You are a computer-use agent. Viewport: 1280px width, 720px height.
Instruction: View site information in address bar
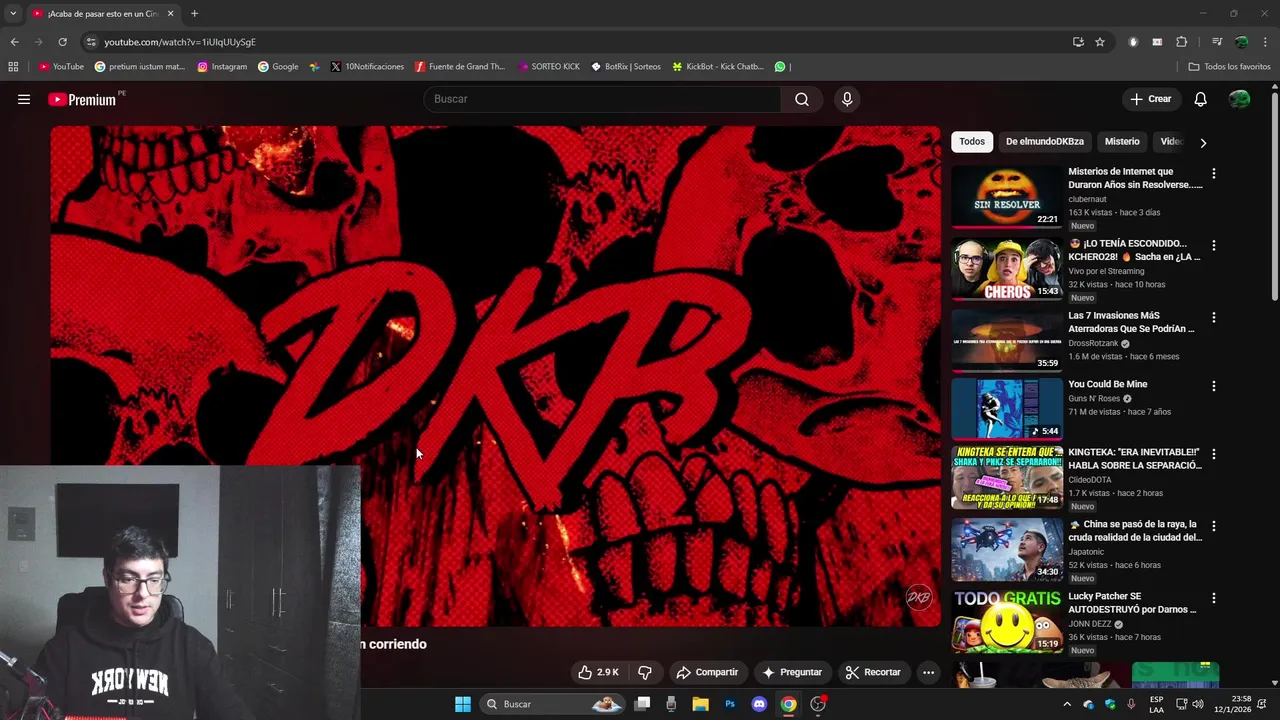coord(91,42)
